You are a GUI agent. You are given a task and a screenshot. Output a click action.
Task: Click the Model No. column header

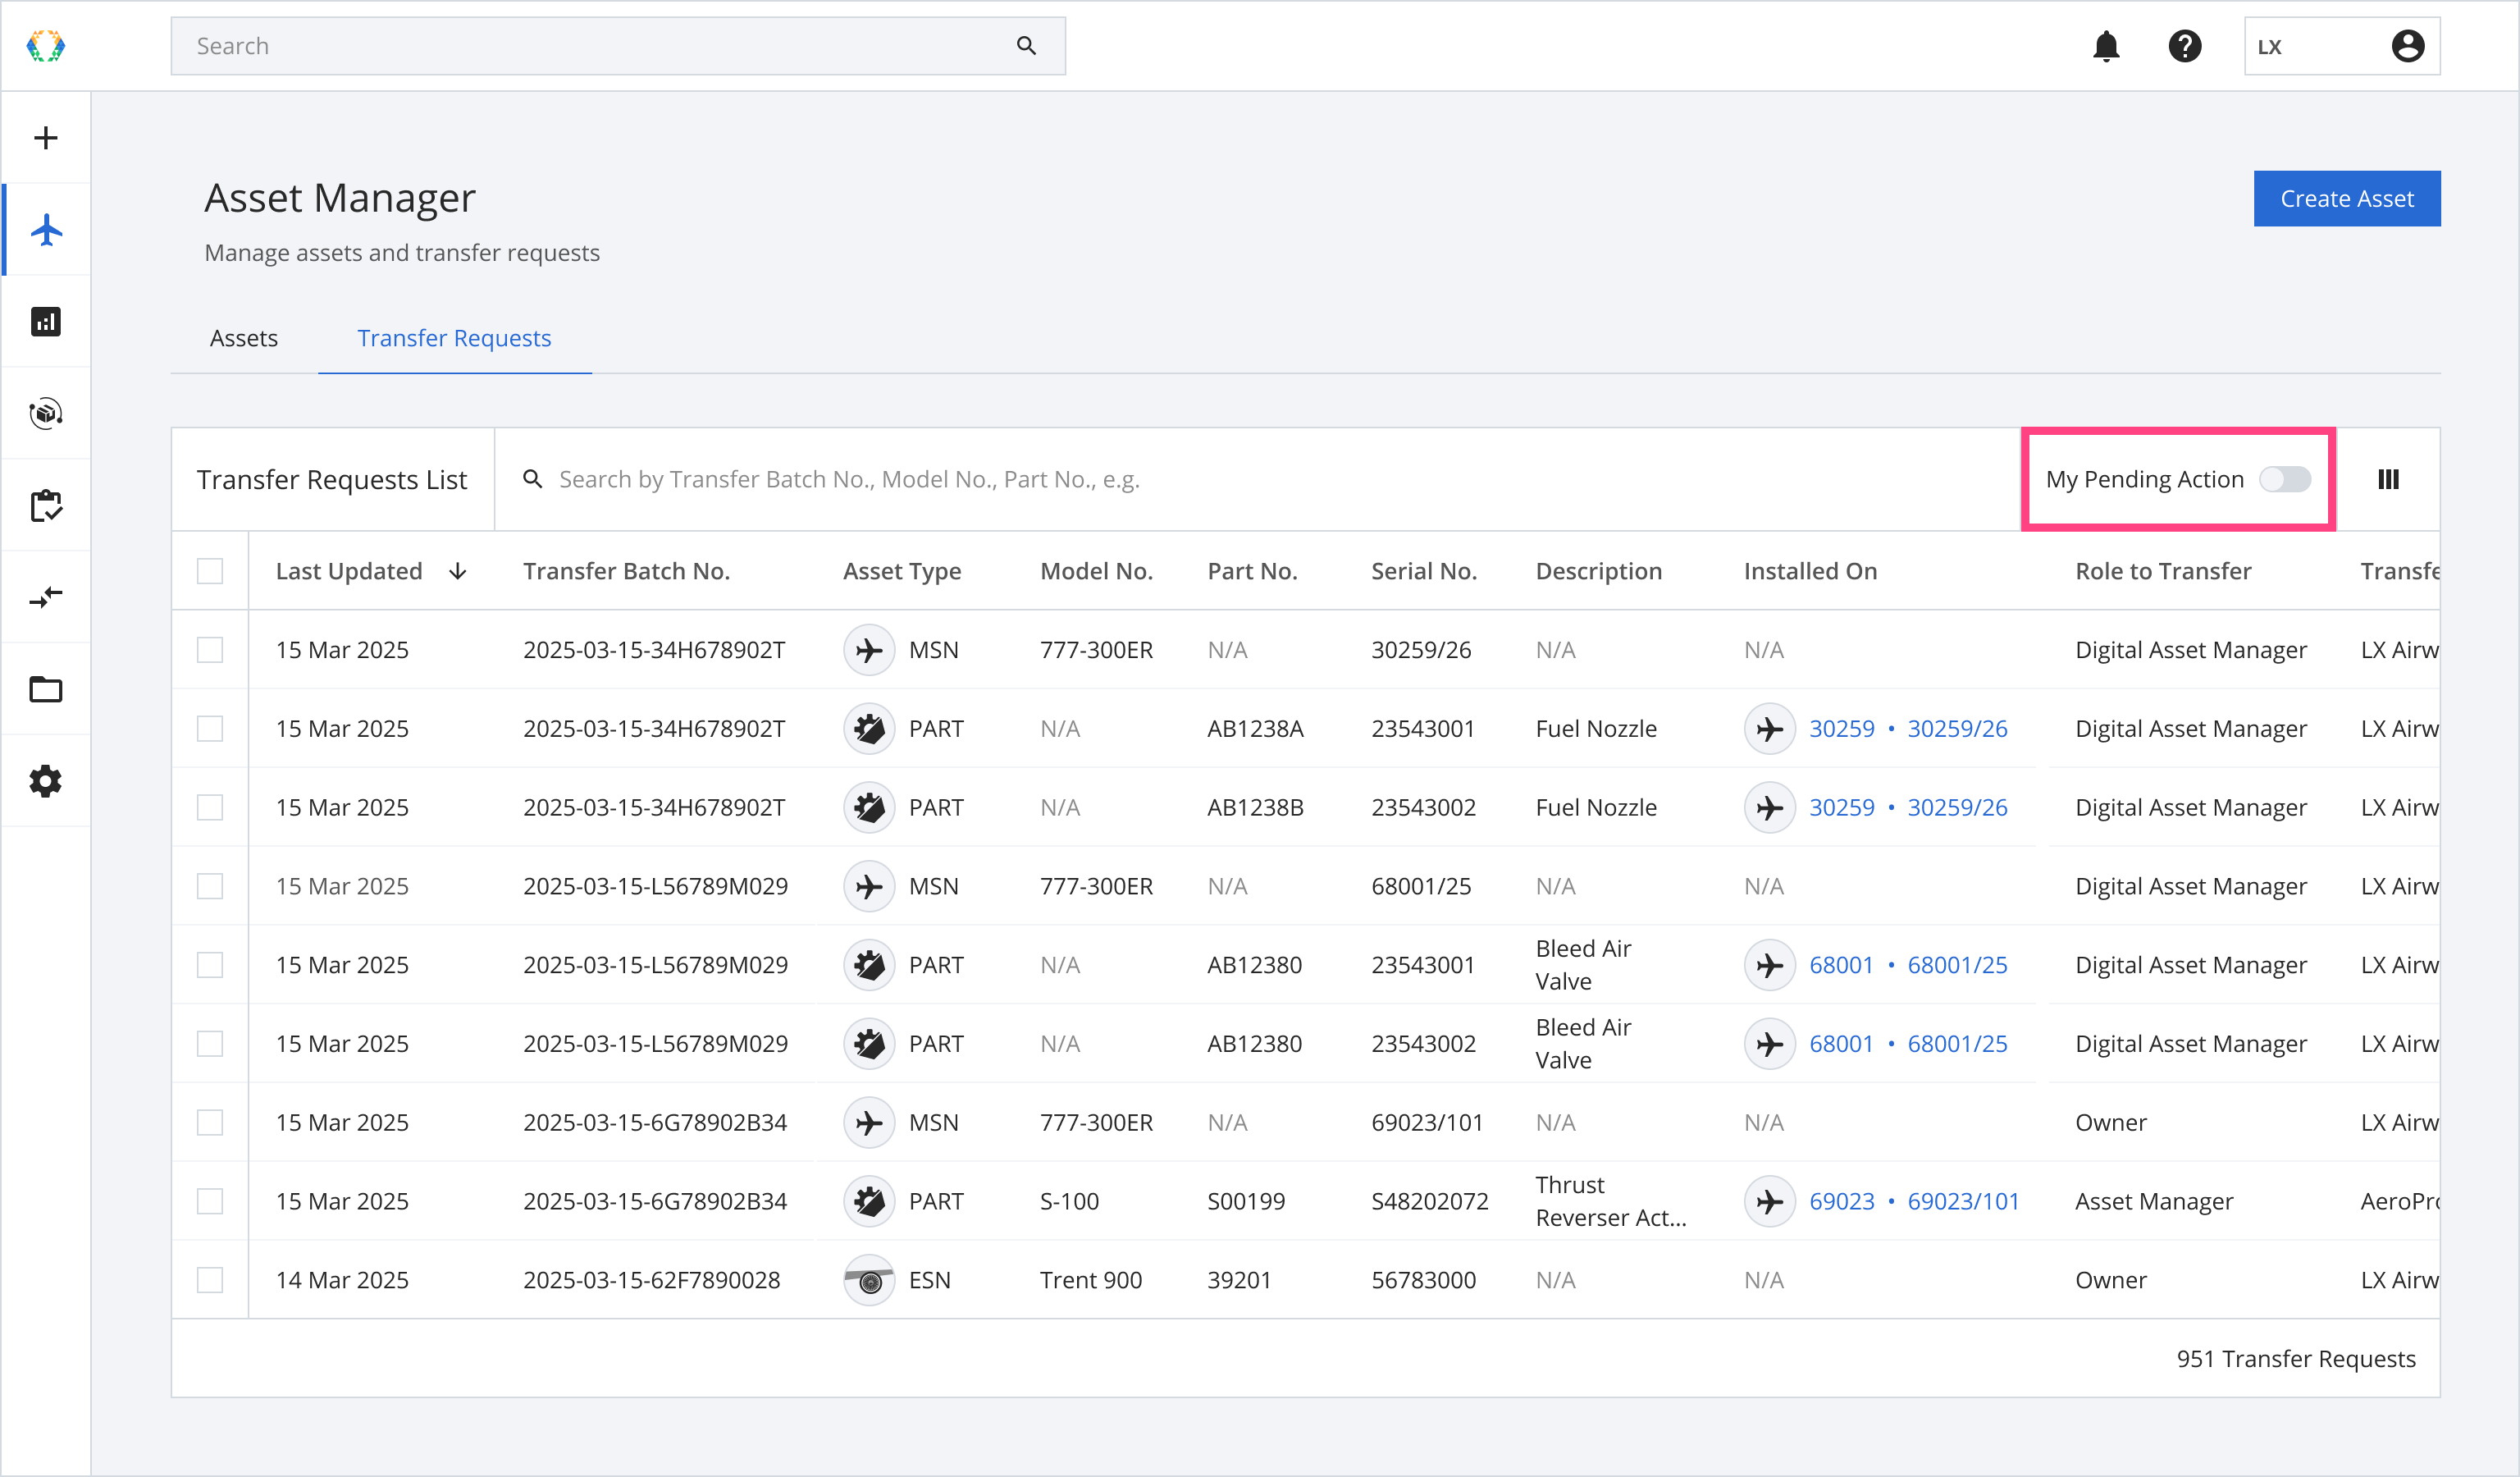pyautogui.click(x=1096, y=571)
